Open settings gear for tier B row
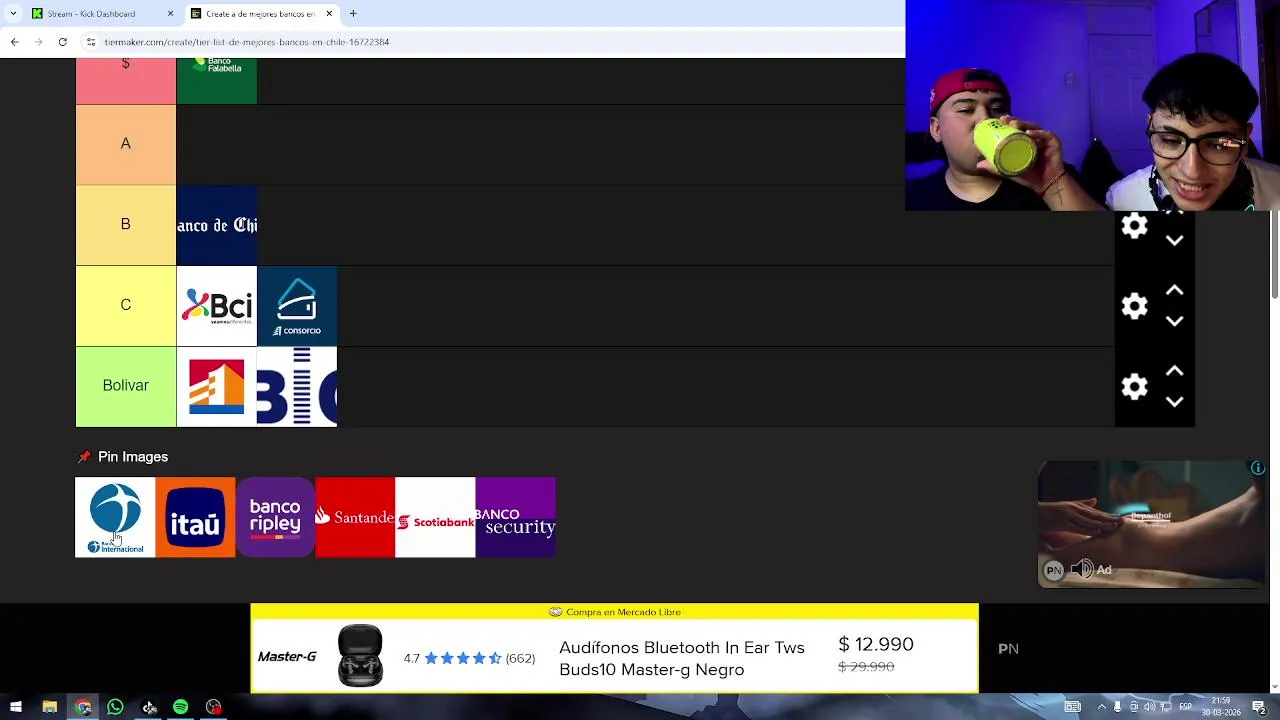1280x720 pixels. (1134, 225)
